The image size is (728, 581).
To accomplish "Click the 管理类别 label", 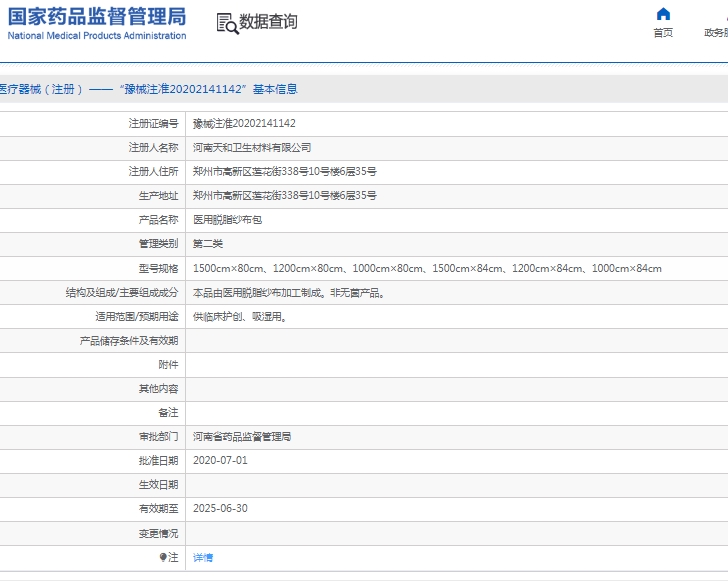I will click(x=158, y=244).
